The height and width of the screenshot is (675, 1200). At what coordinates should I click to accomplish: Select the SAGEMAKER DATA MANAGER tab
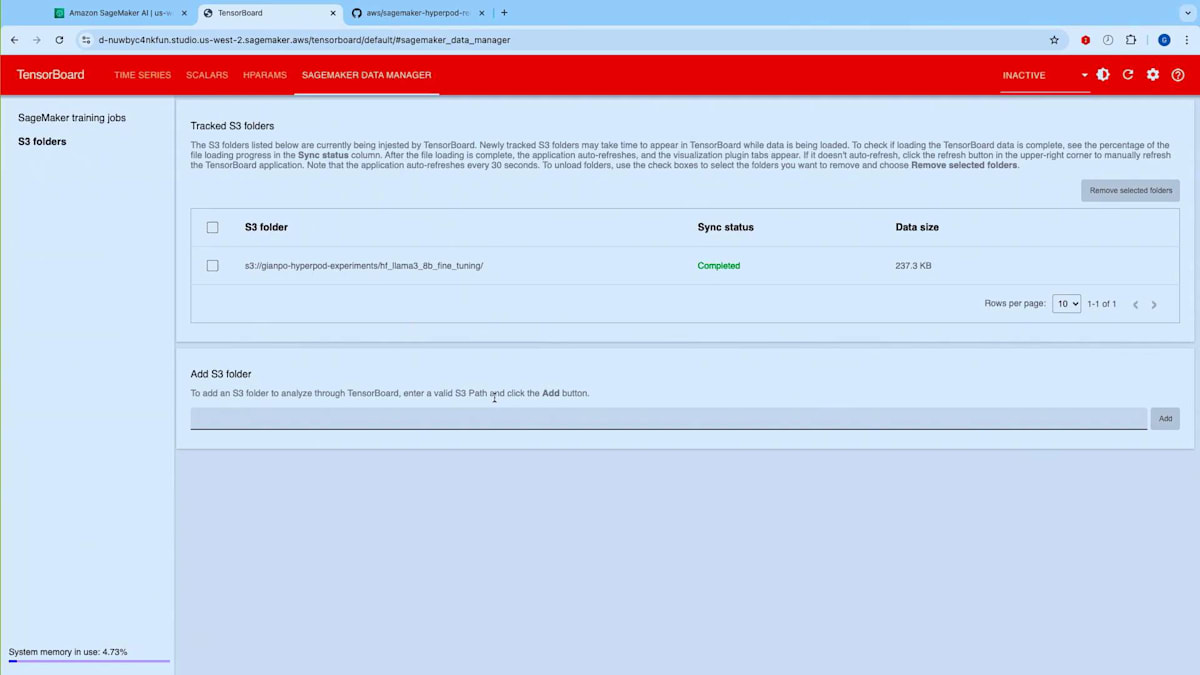tap(367, 75)
